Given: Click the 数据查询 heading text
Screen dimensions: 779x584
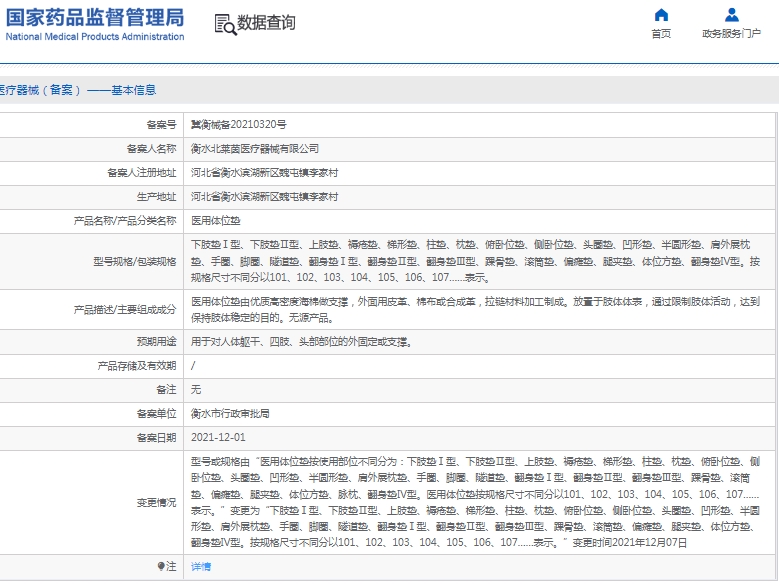Looking at the screenshot, I should click(266, 23).
